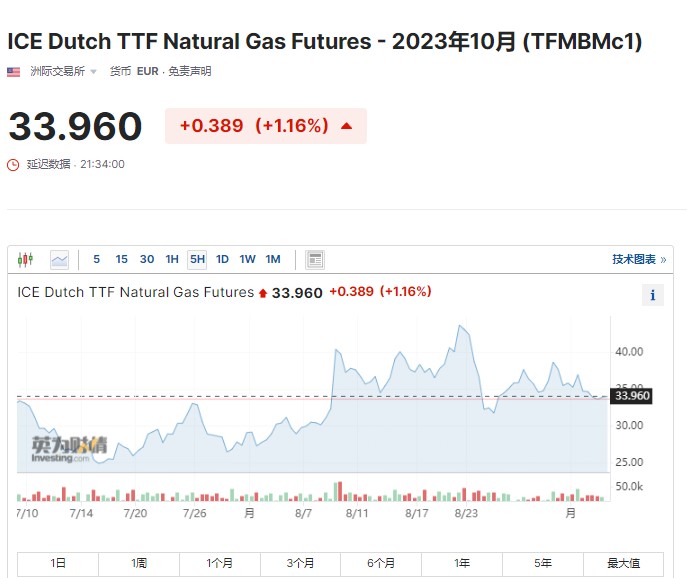Switch to candlestick chart icon
Screen dimensions: 687x578
coord(25,259)
